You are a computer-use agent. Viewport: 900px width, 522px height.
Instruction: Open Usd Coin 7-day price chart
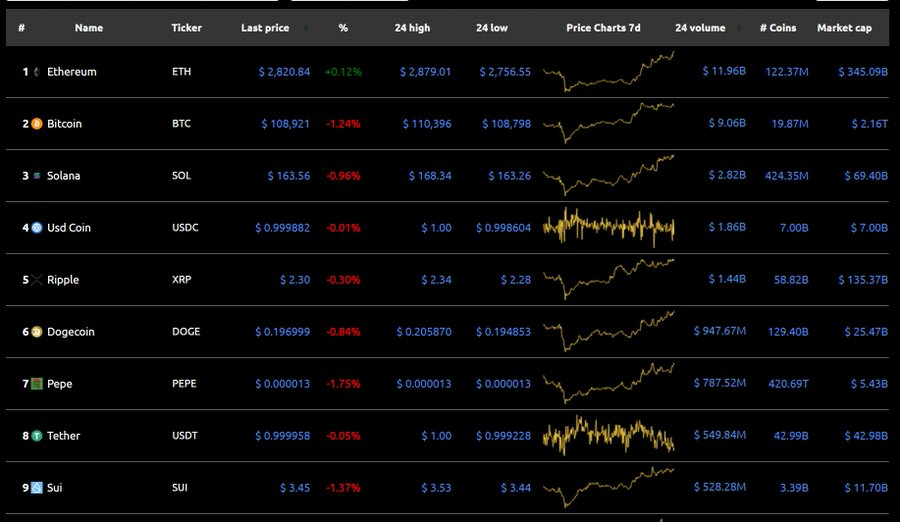[608, 227]
